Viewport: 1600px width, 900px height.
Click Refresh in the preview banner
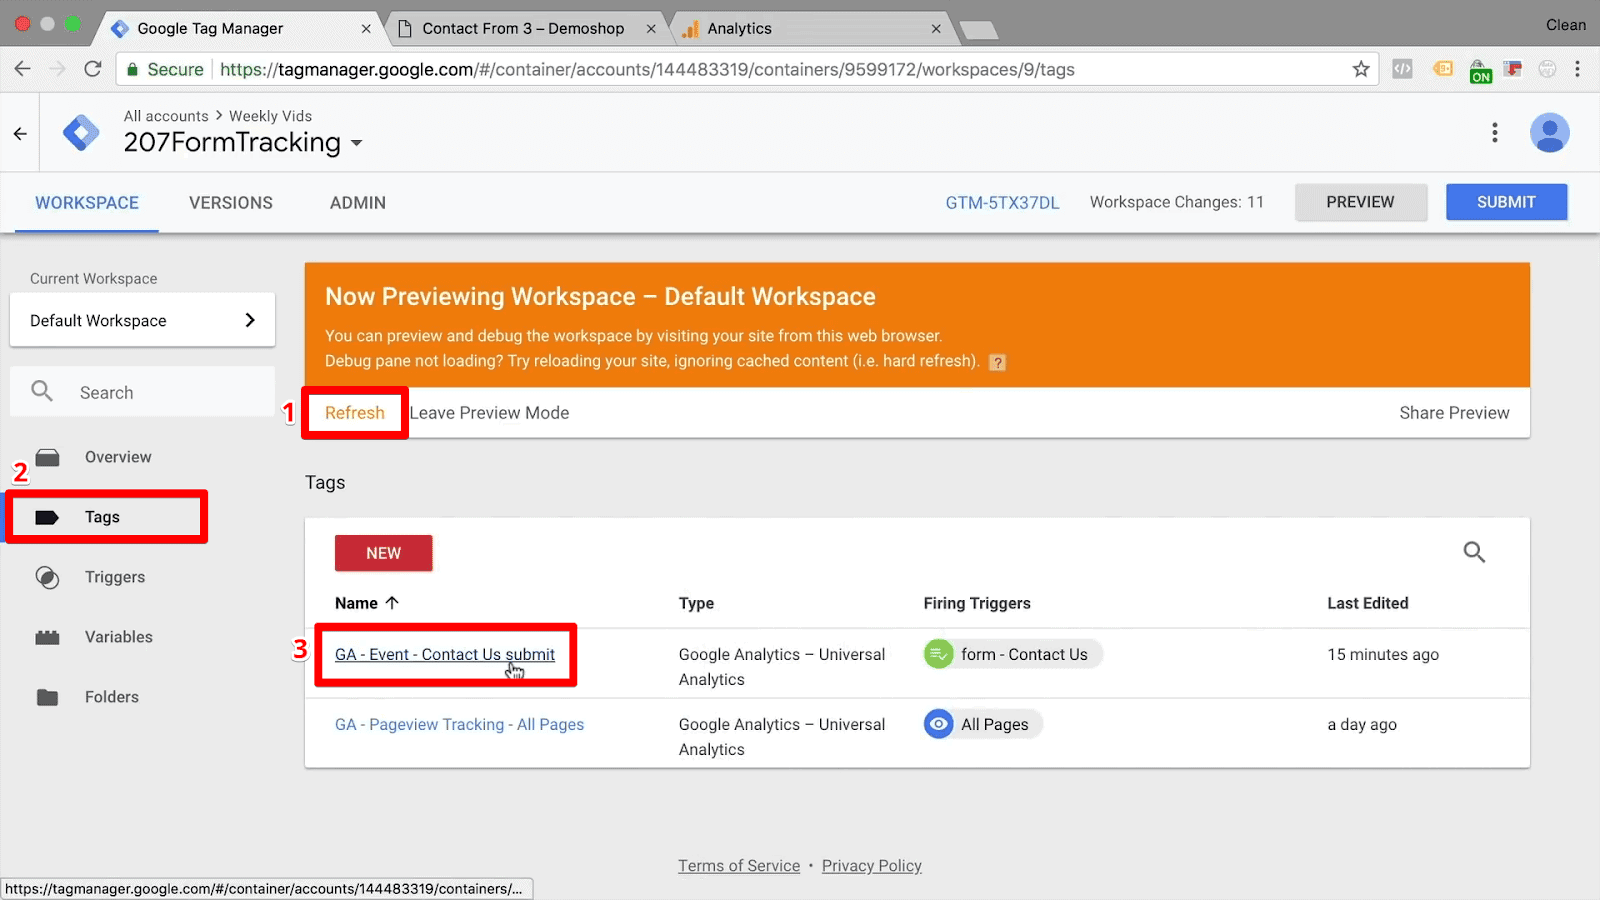point(354,412)
